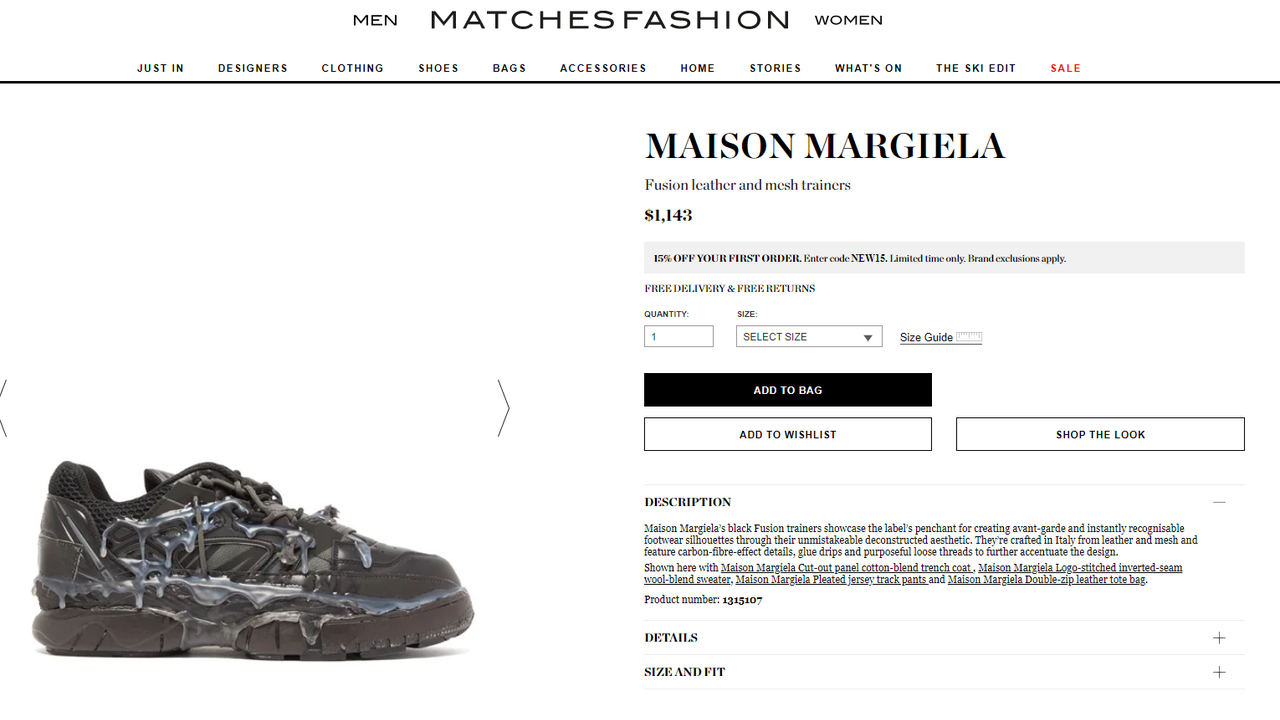Focus the quantity input field

tap(679, 337)
